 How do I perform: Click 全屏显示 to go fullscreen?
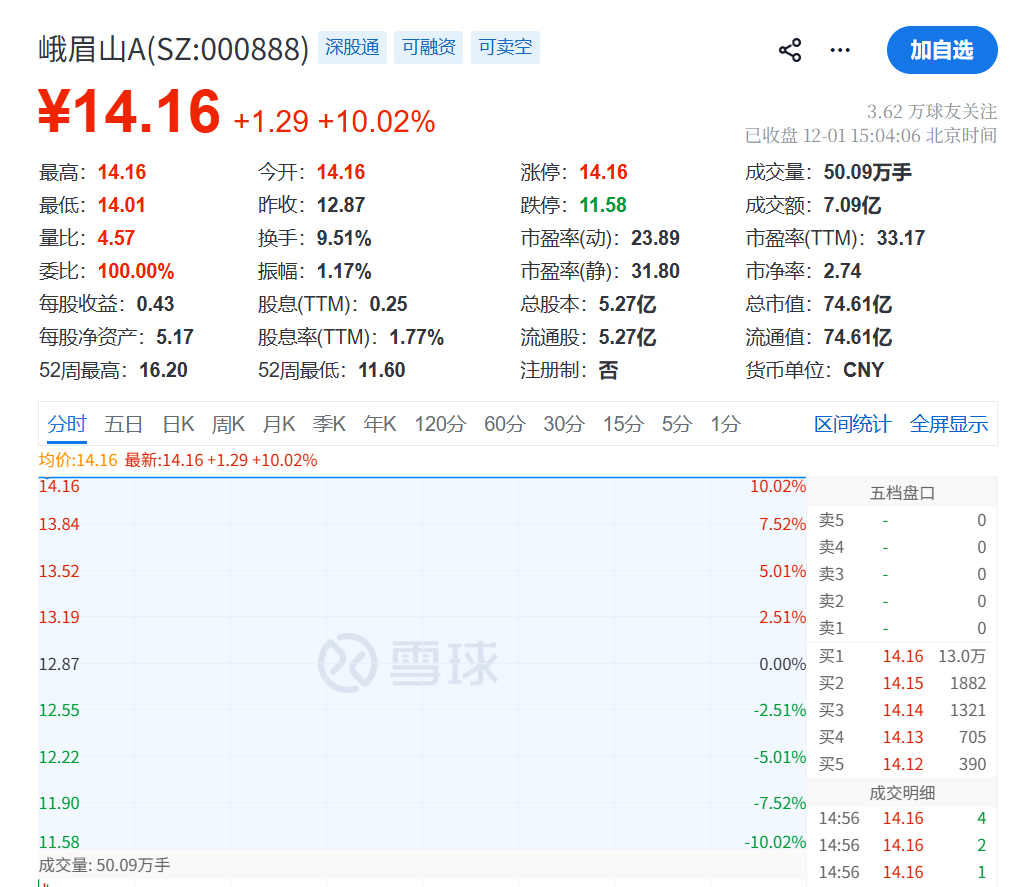(x=948, y=424)
